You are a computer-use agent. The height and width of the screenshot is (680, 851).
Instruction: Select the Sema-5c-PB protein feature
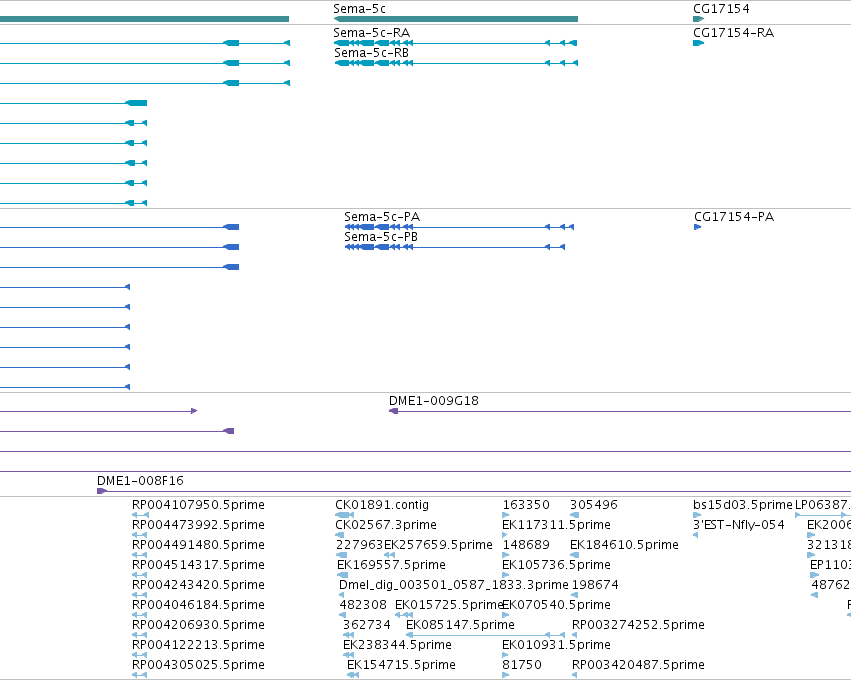455,247
